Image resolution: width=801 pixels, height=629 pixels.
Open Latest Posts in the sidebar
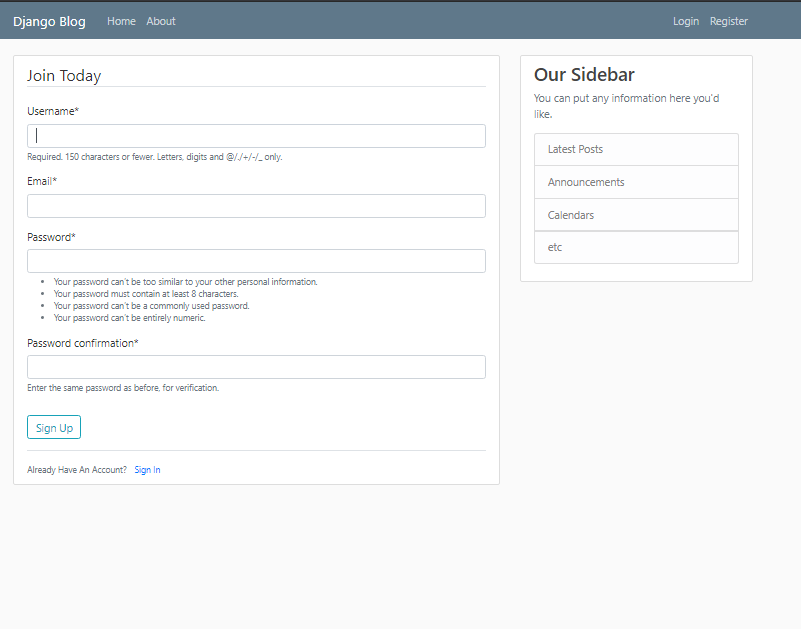click(x=637, y=149)
